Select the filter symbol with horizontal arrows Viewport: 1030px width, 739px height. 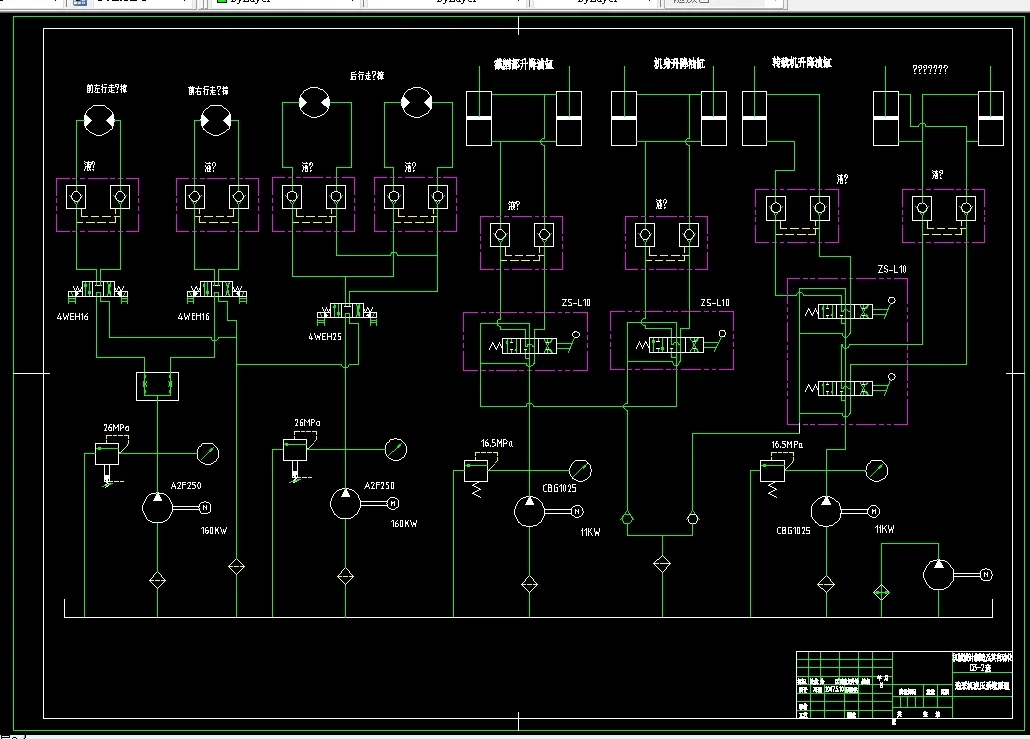pyautogui.click(x=882, y=593)
